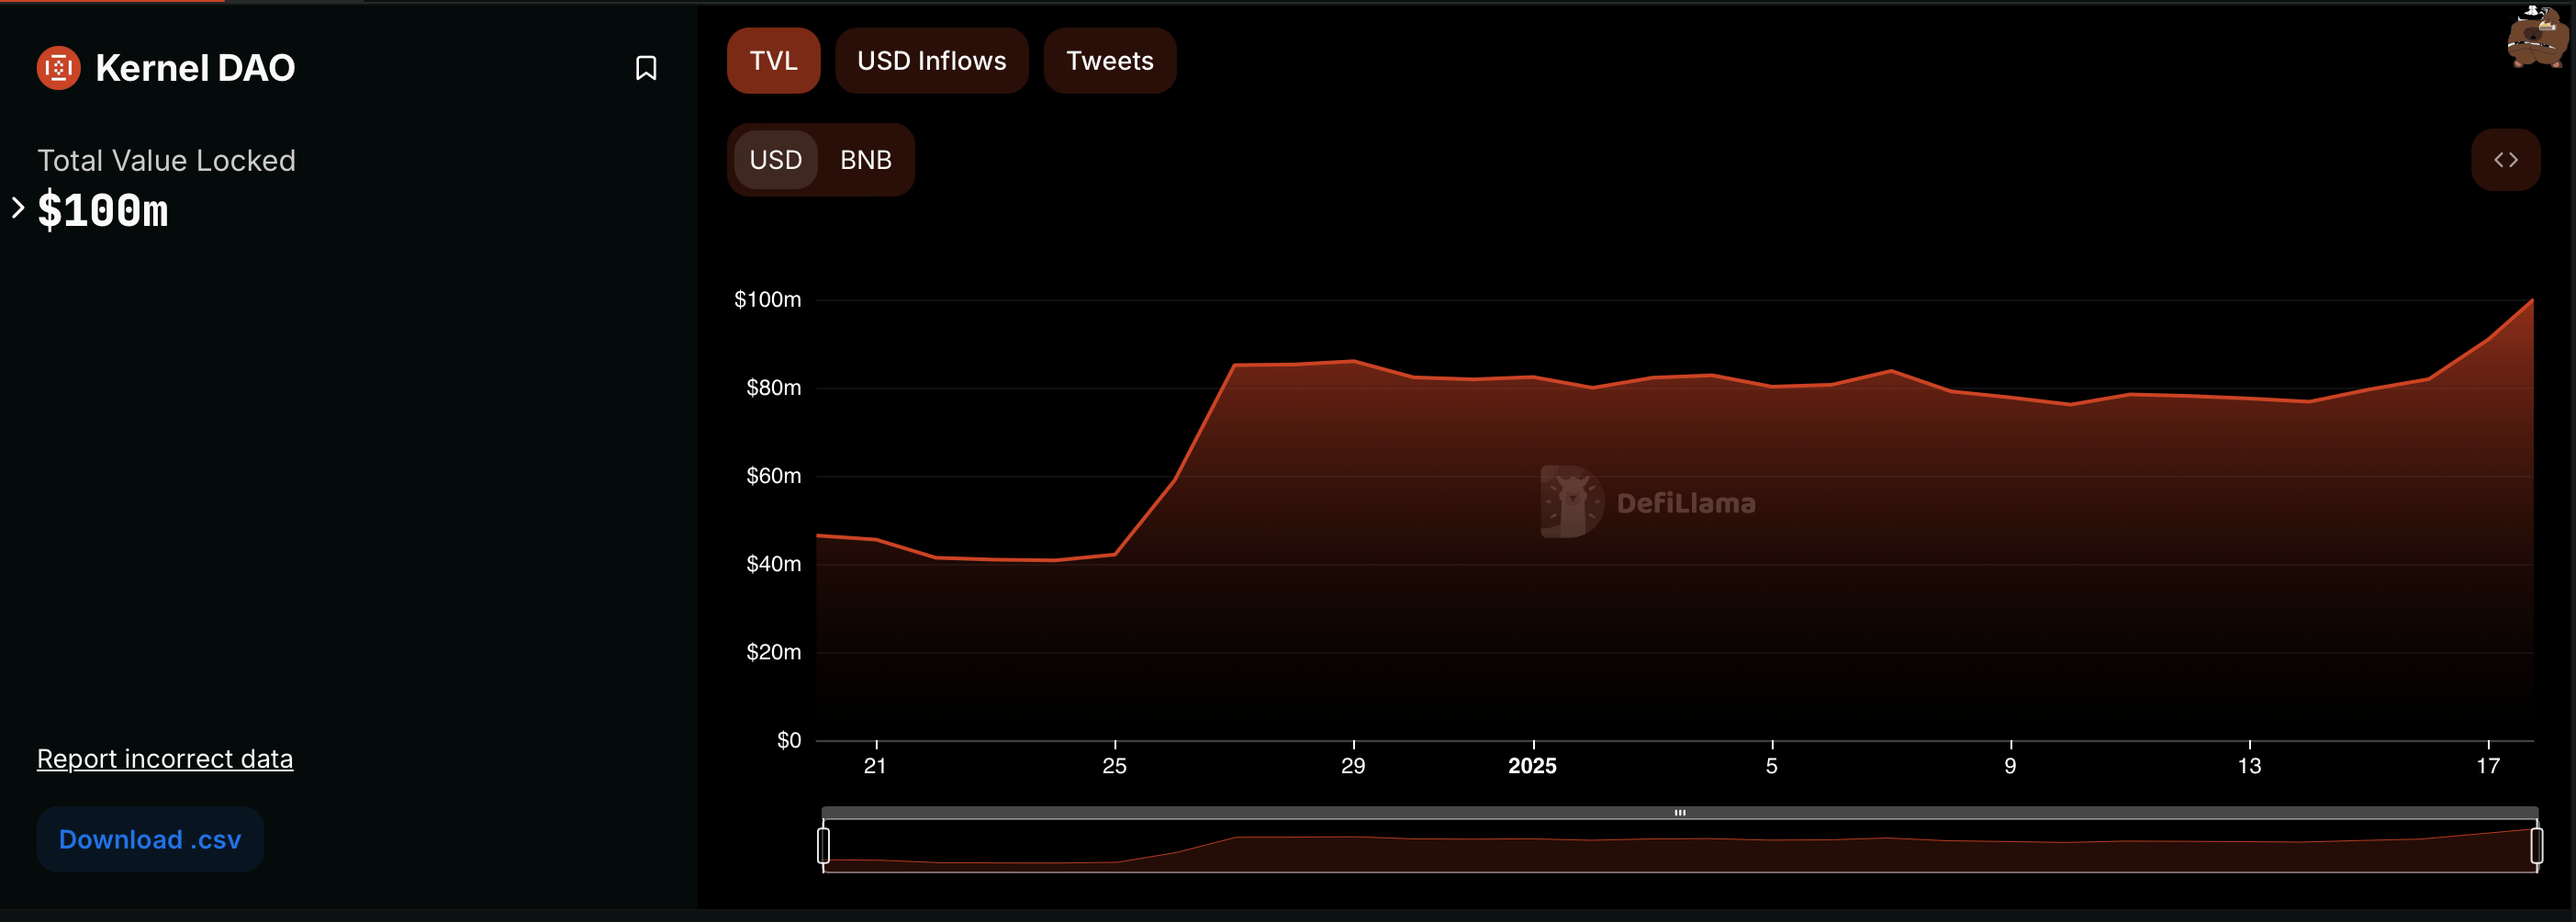This screenshot has width=2576, height=922.
Task: Click the 2025 x-axis label
Action: point(1532,766)
